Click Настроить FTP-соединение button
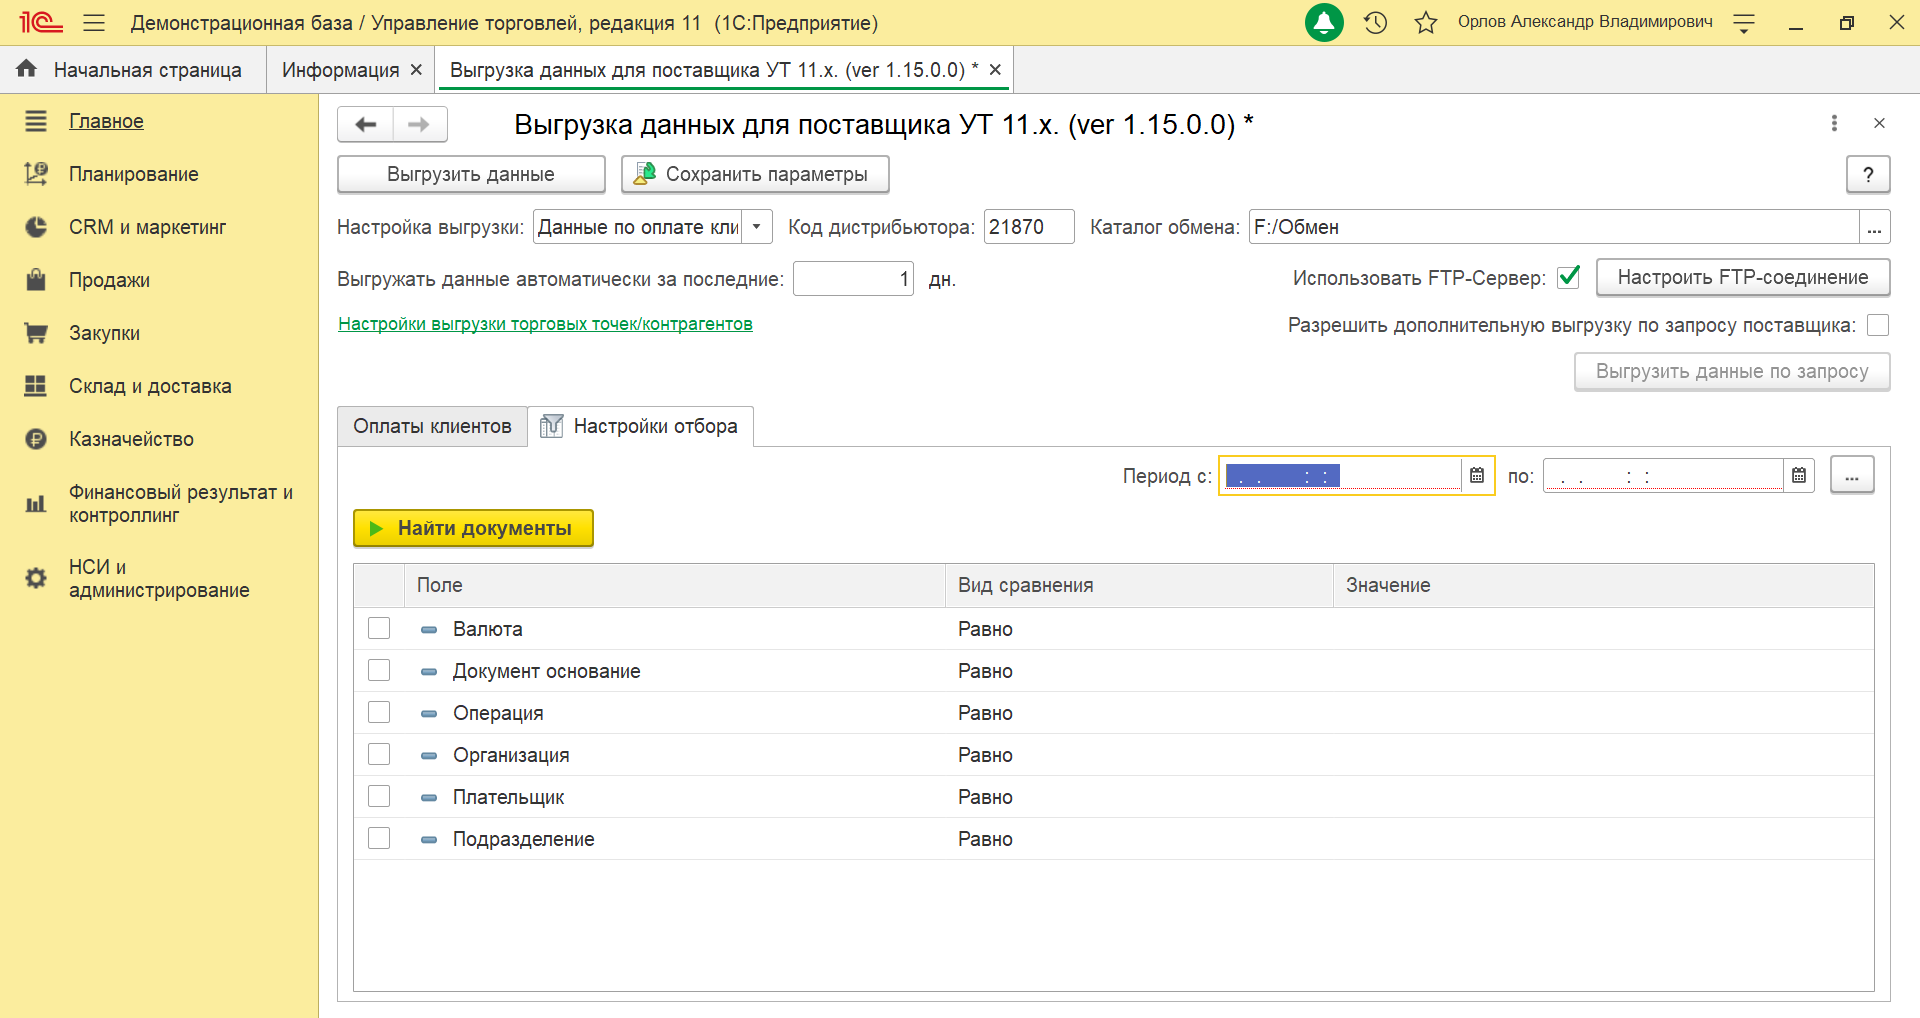Viewport: 1920px width, 1018px height. point(1743,277)
